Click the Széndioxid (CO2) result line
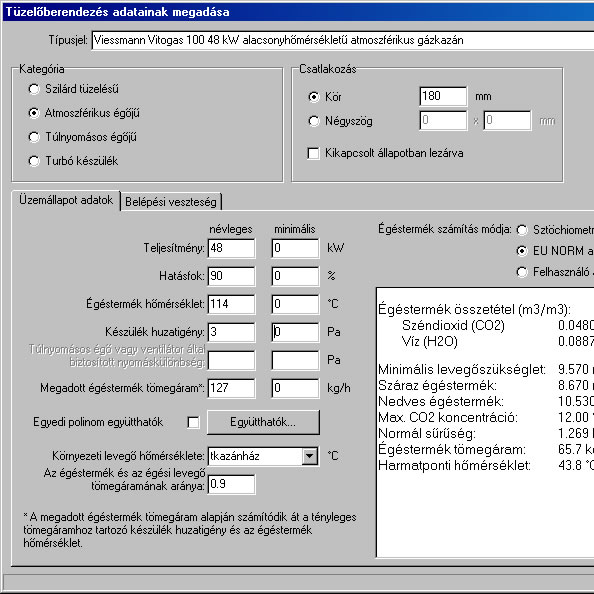594x594 pixels. tap(498, 326)
